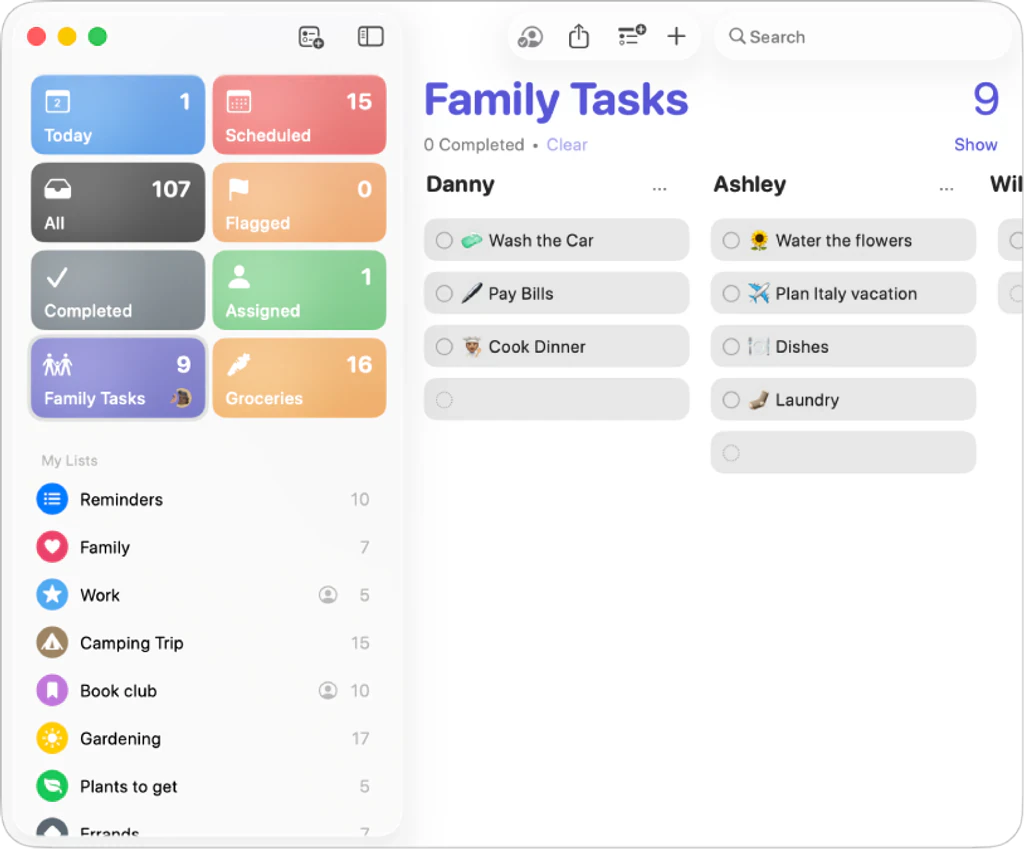This screenshot has height=850, width=1024.
Task: Toggle the sidebar visibility icon
Action: click(x=370, y=37)
